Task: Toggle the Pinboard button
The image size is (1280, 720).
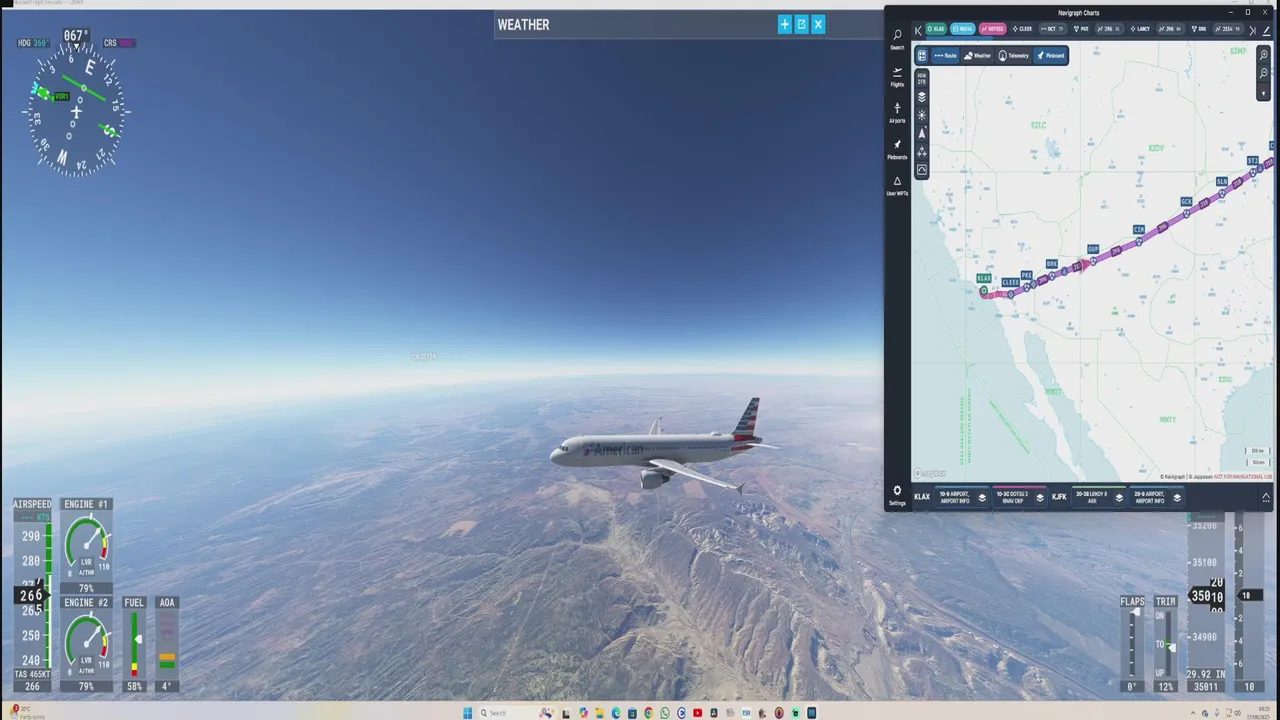Action: tap(1051, 56)
